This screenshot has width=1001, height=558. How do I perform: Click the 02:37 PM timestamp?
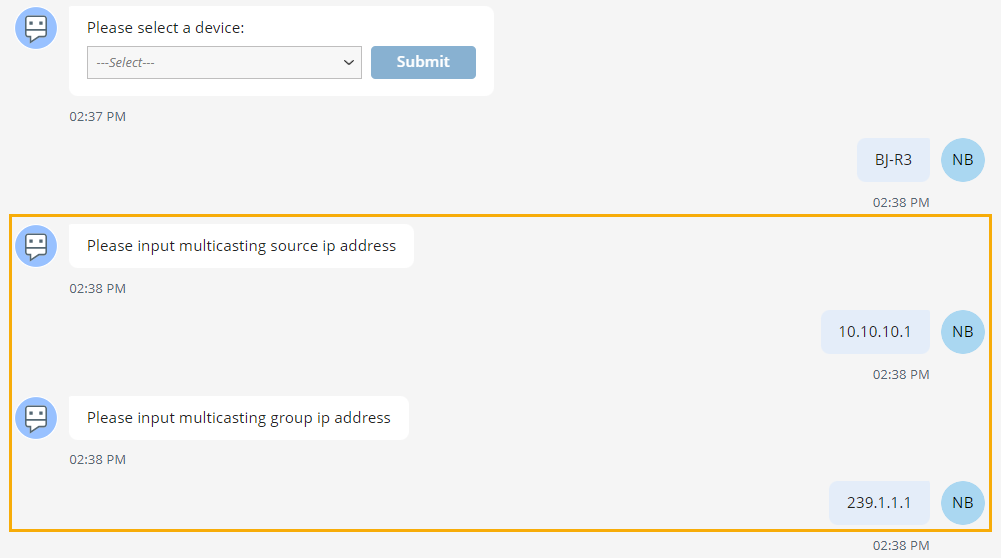click(98, 117)
